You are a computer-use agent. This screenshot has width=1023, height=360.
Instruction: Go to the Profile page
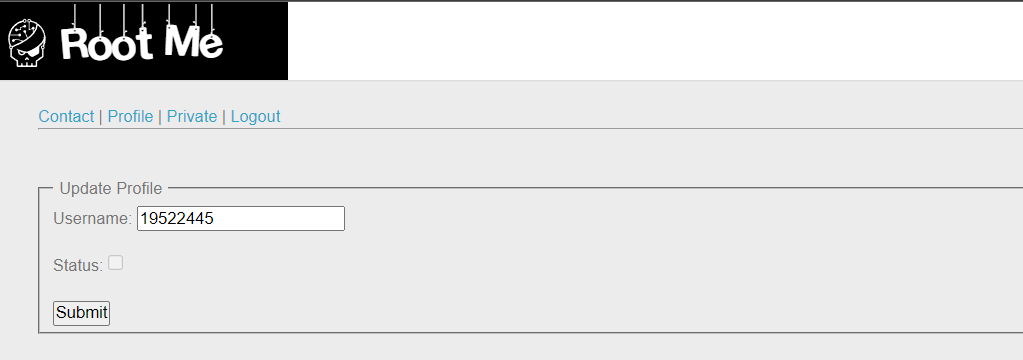pos(130,116)
